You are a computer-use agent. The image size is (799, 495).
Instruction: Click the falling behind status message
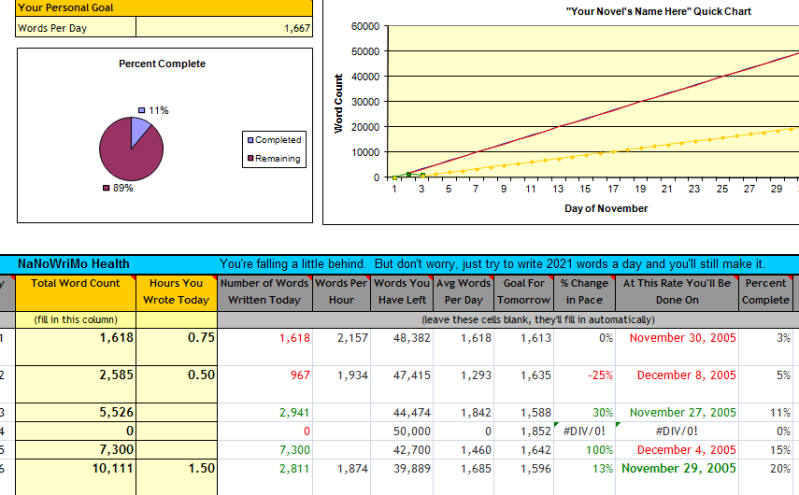[x=492, y=264]
